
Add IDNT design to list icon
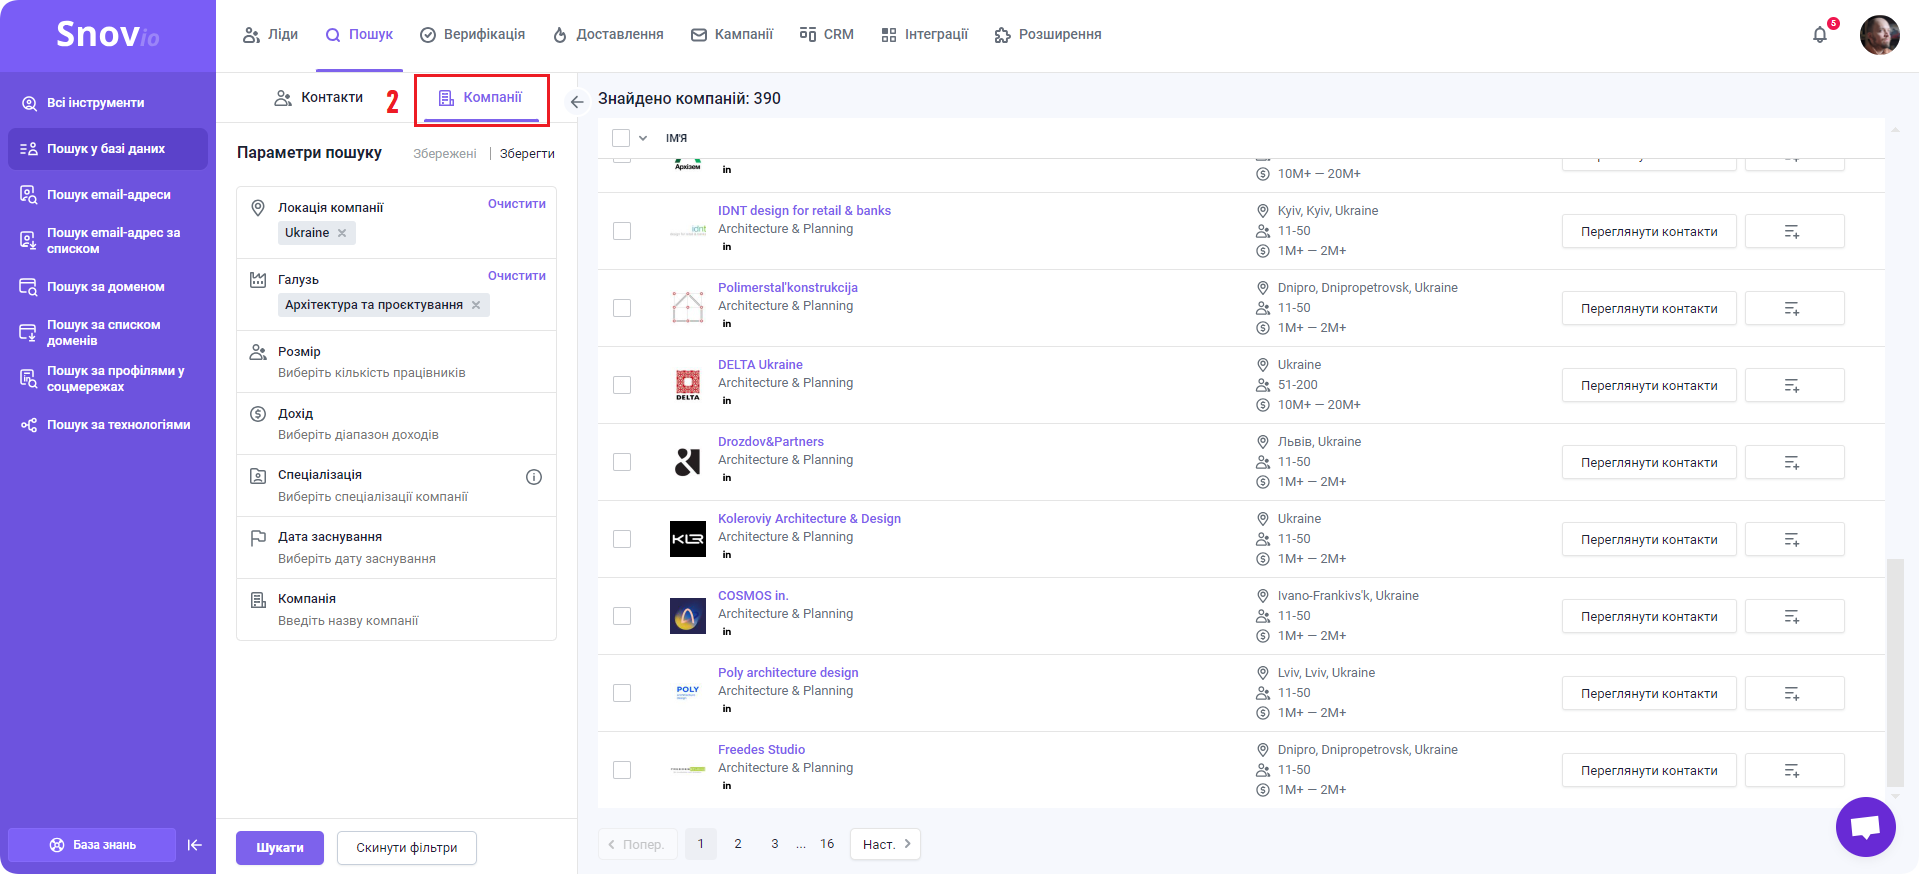[1794, 231]
